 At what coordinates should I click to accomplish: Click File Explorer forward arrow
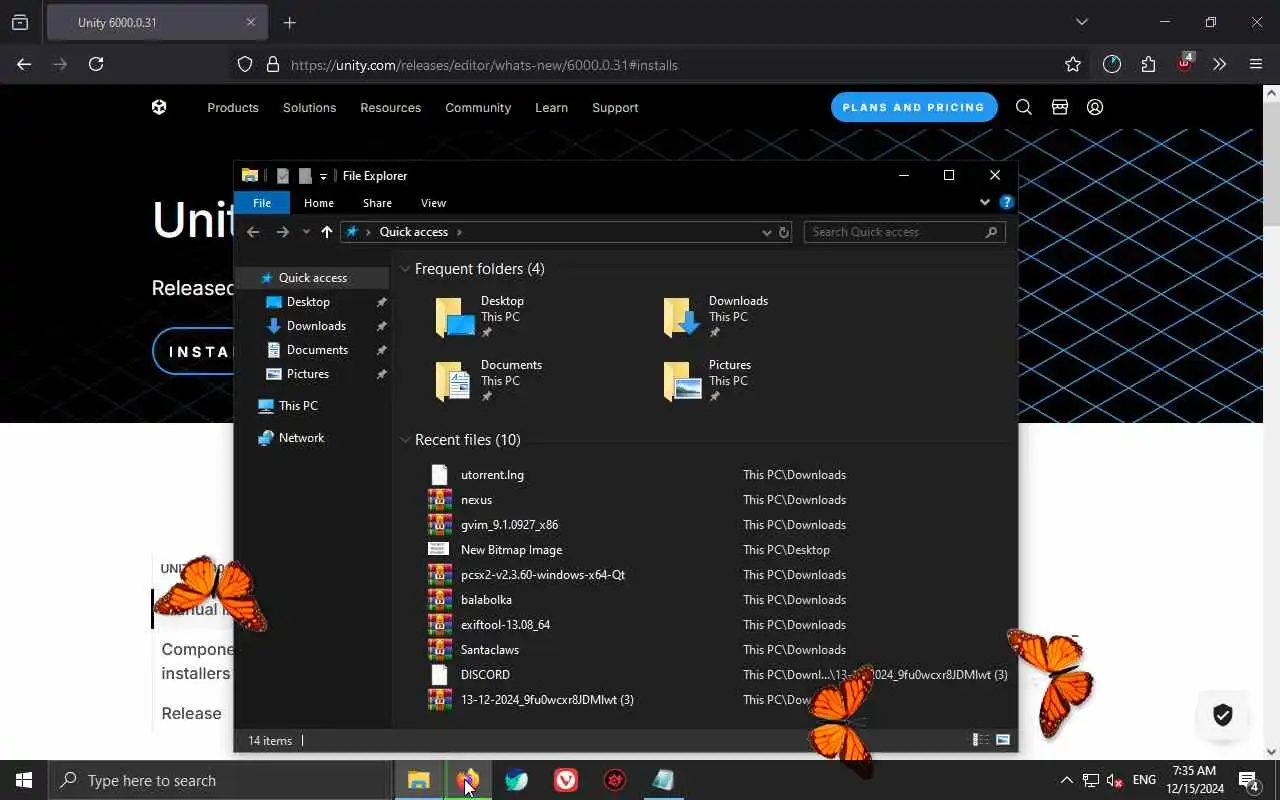point(282,232)
